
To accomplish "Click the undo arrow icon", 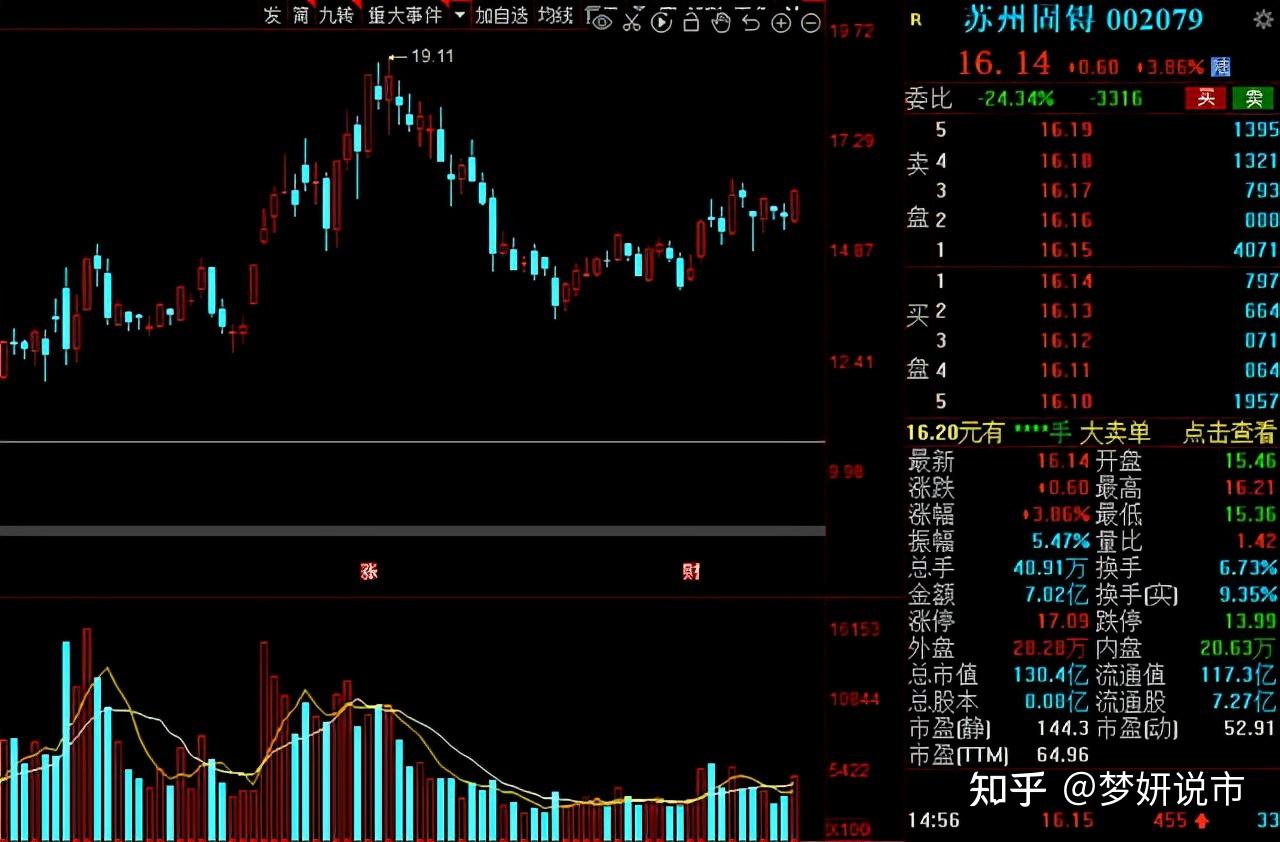I will tap(751, 21).
